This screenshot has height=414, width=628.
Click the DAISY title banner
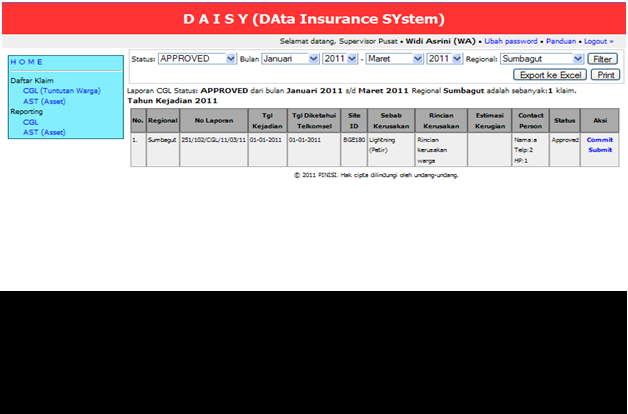click(x=314, y=19)
